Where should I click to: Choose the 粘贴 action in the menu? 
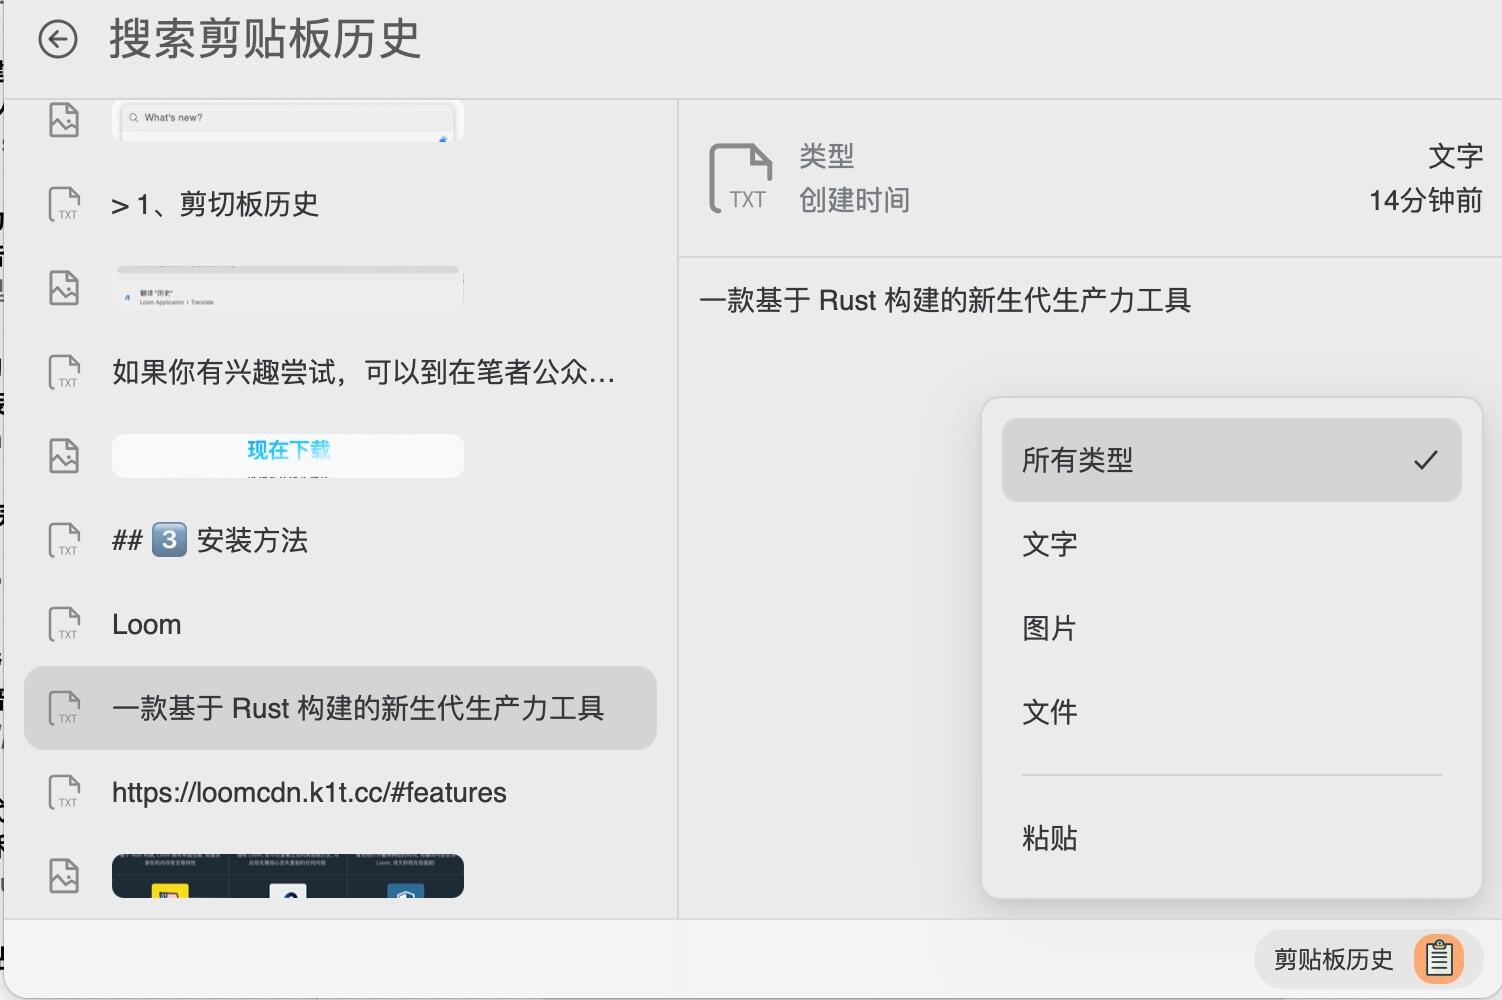[x=1231, y=838]
